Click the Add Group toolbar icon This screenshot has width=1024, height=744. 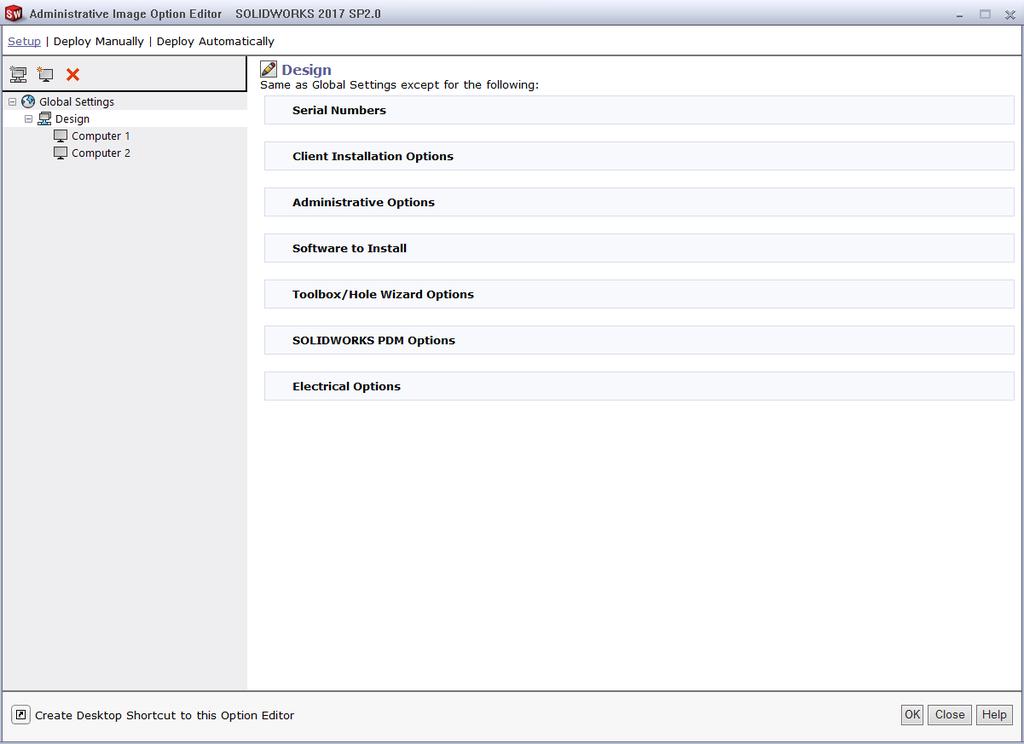[18, 74]
